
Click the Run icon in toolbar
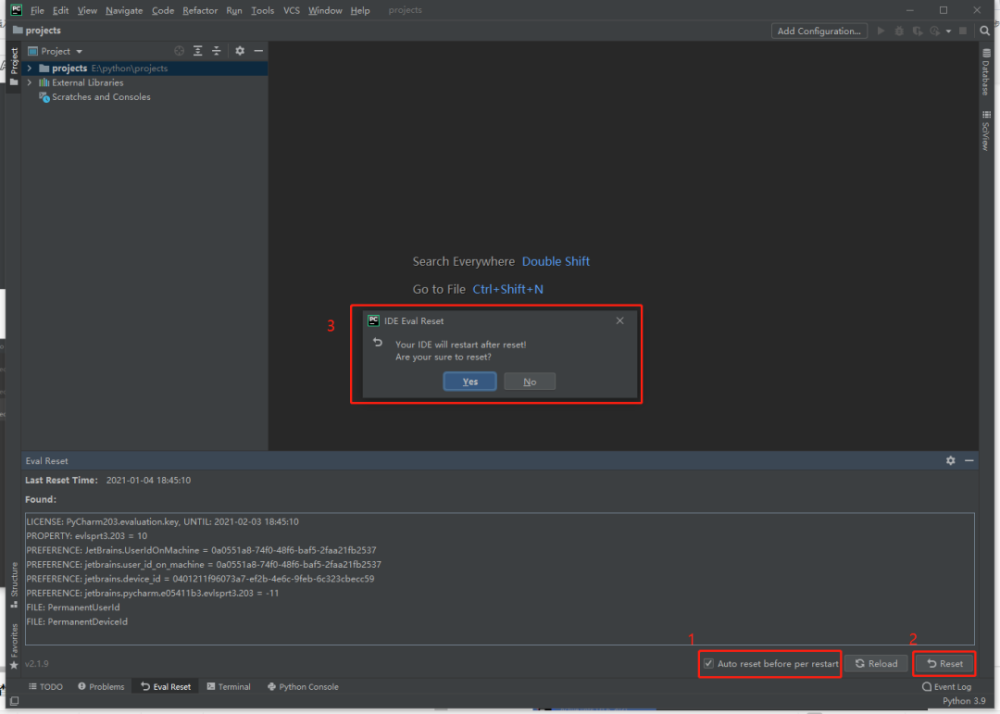click(881, 31)
